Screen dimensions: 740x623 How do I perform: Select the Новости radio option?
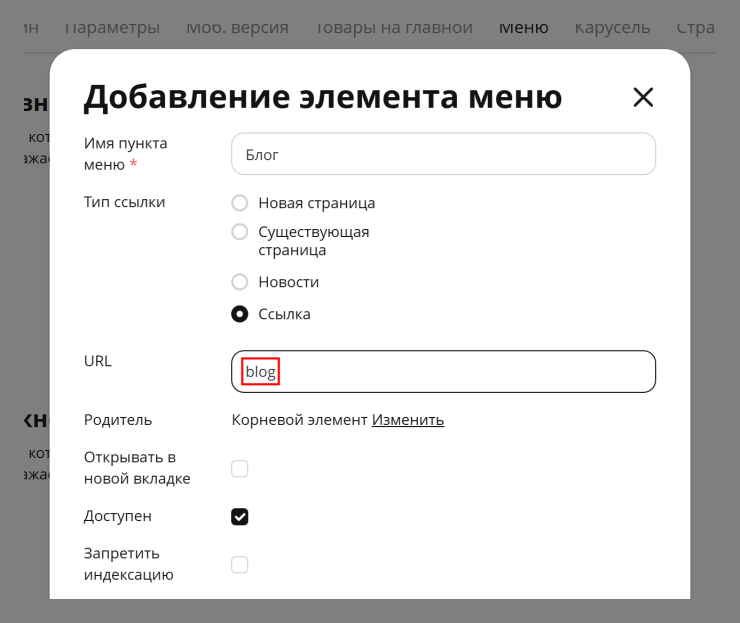coord(239,282)
